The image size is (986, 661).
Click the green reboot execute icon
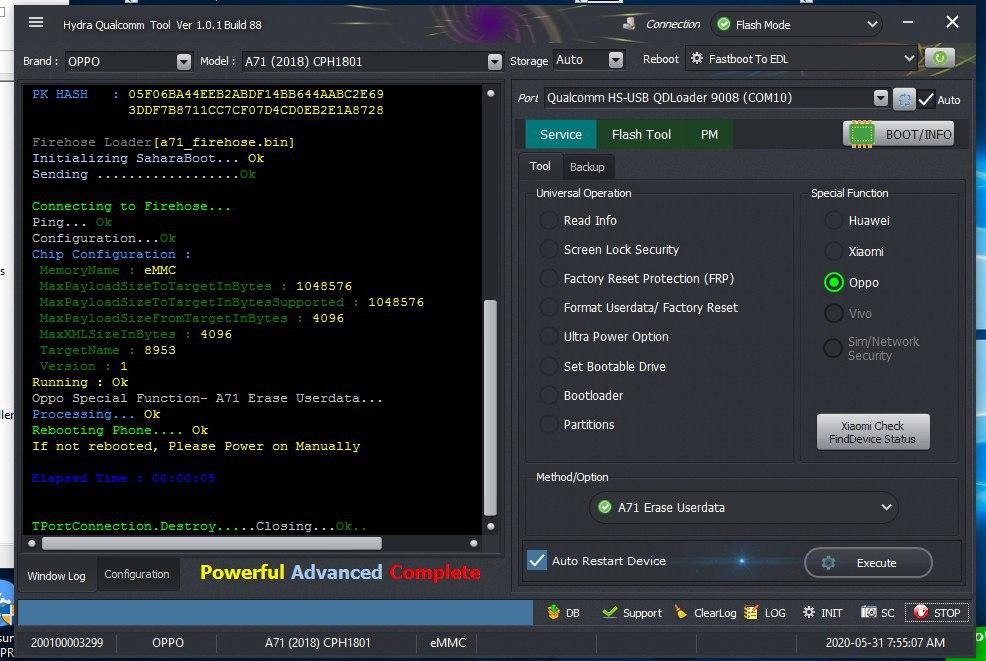939,58
